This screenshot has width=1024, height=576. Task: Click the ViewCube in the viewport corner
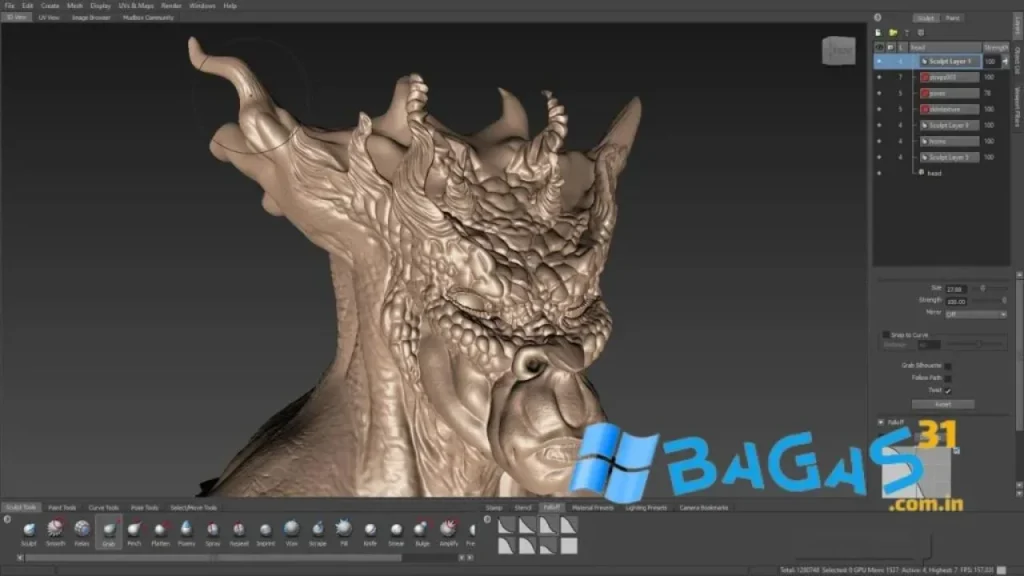(x=839, y=51)
